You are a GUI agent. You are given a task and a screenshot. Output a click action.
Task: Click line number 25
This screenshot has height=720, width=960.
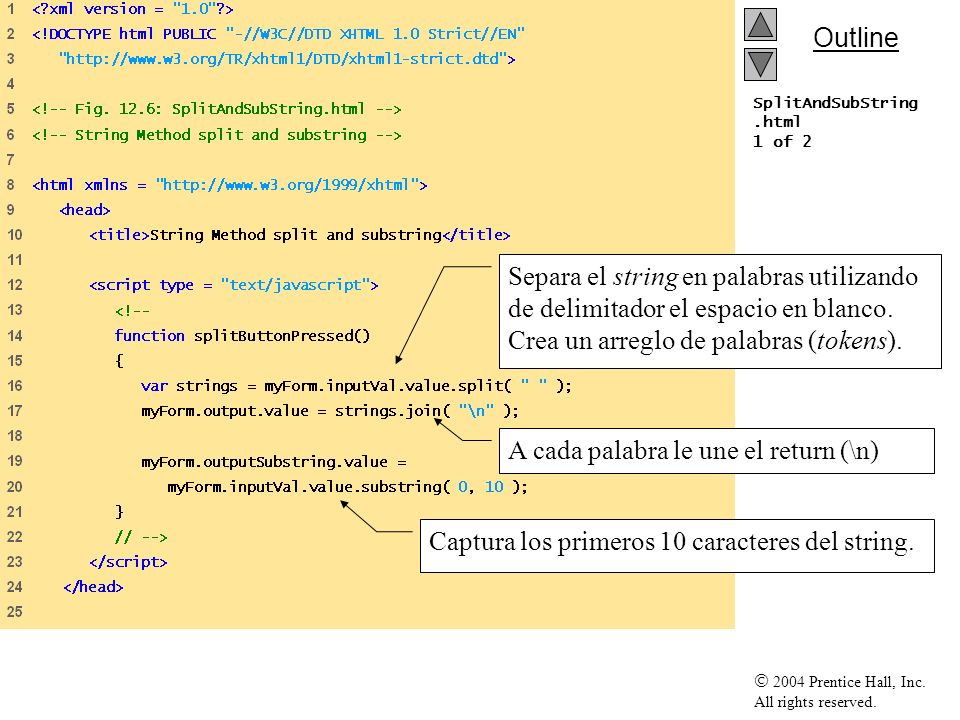tap(15, 612)
